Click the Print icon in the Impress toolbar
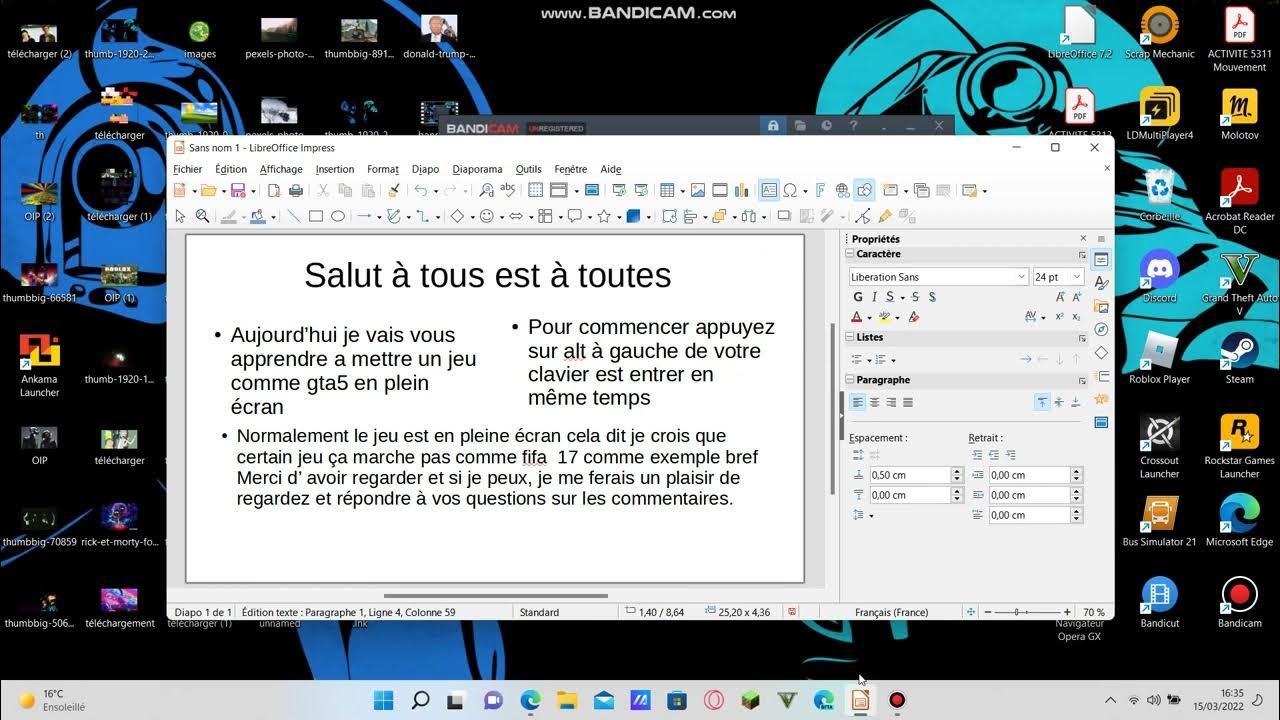 (296, 190)
